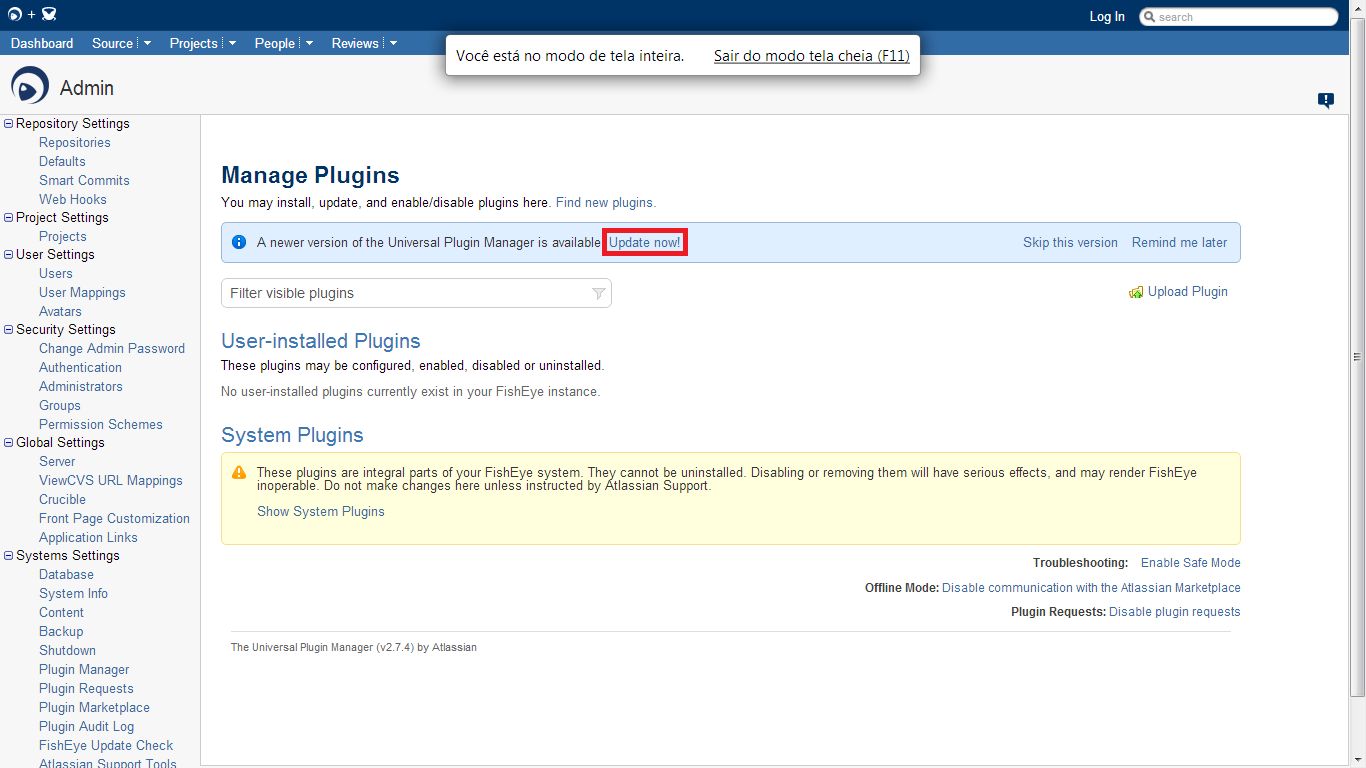Open Smart Commits in sidebar
Screen dimensions: 1366x768
pos(84,181)
